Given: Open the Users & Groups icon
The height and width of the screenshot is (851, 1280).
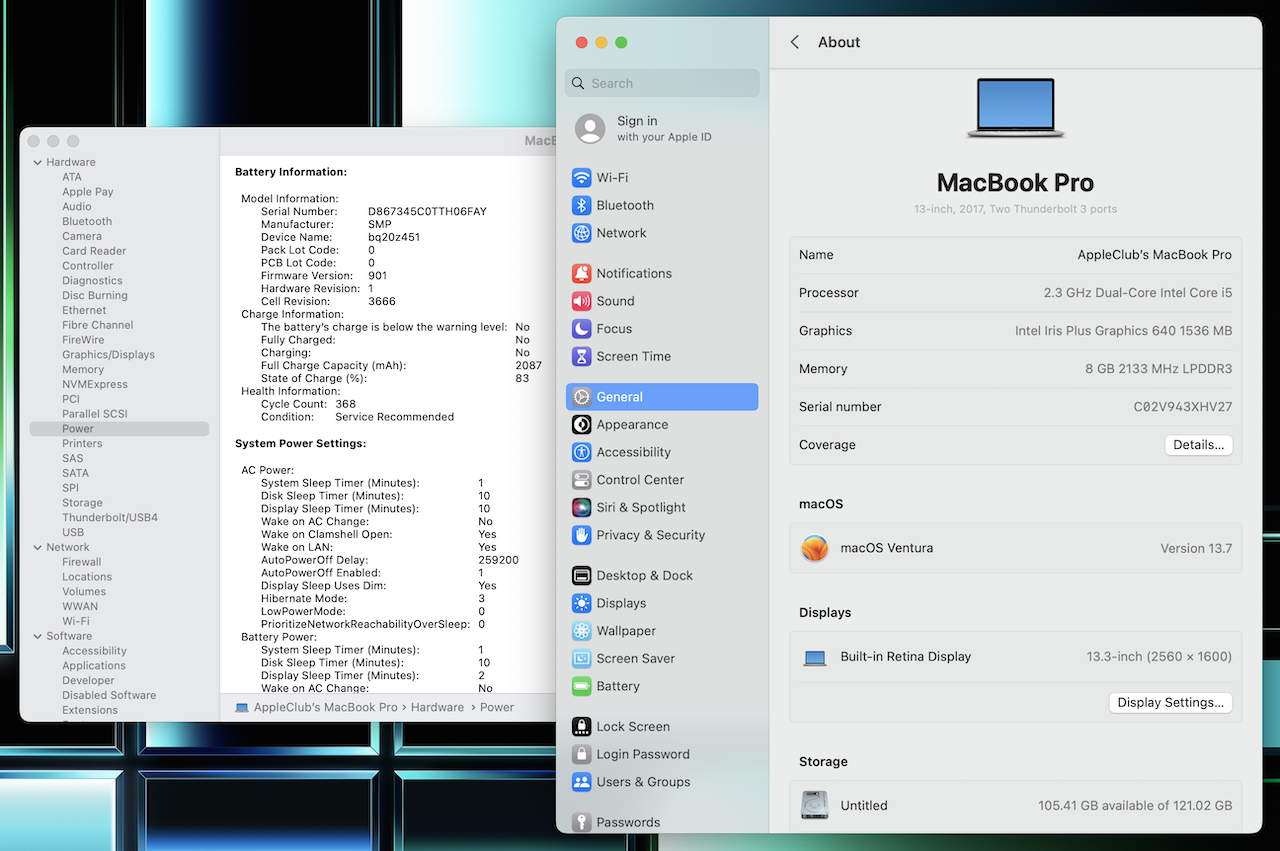Looking at the screenshot, I should [581, 782].
